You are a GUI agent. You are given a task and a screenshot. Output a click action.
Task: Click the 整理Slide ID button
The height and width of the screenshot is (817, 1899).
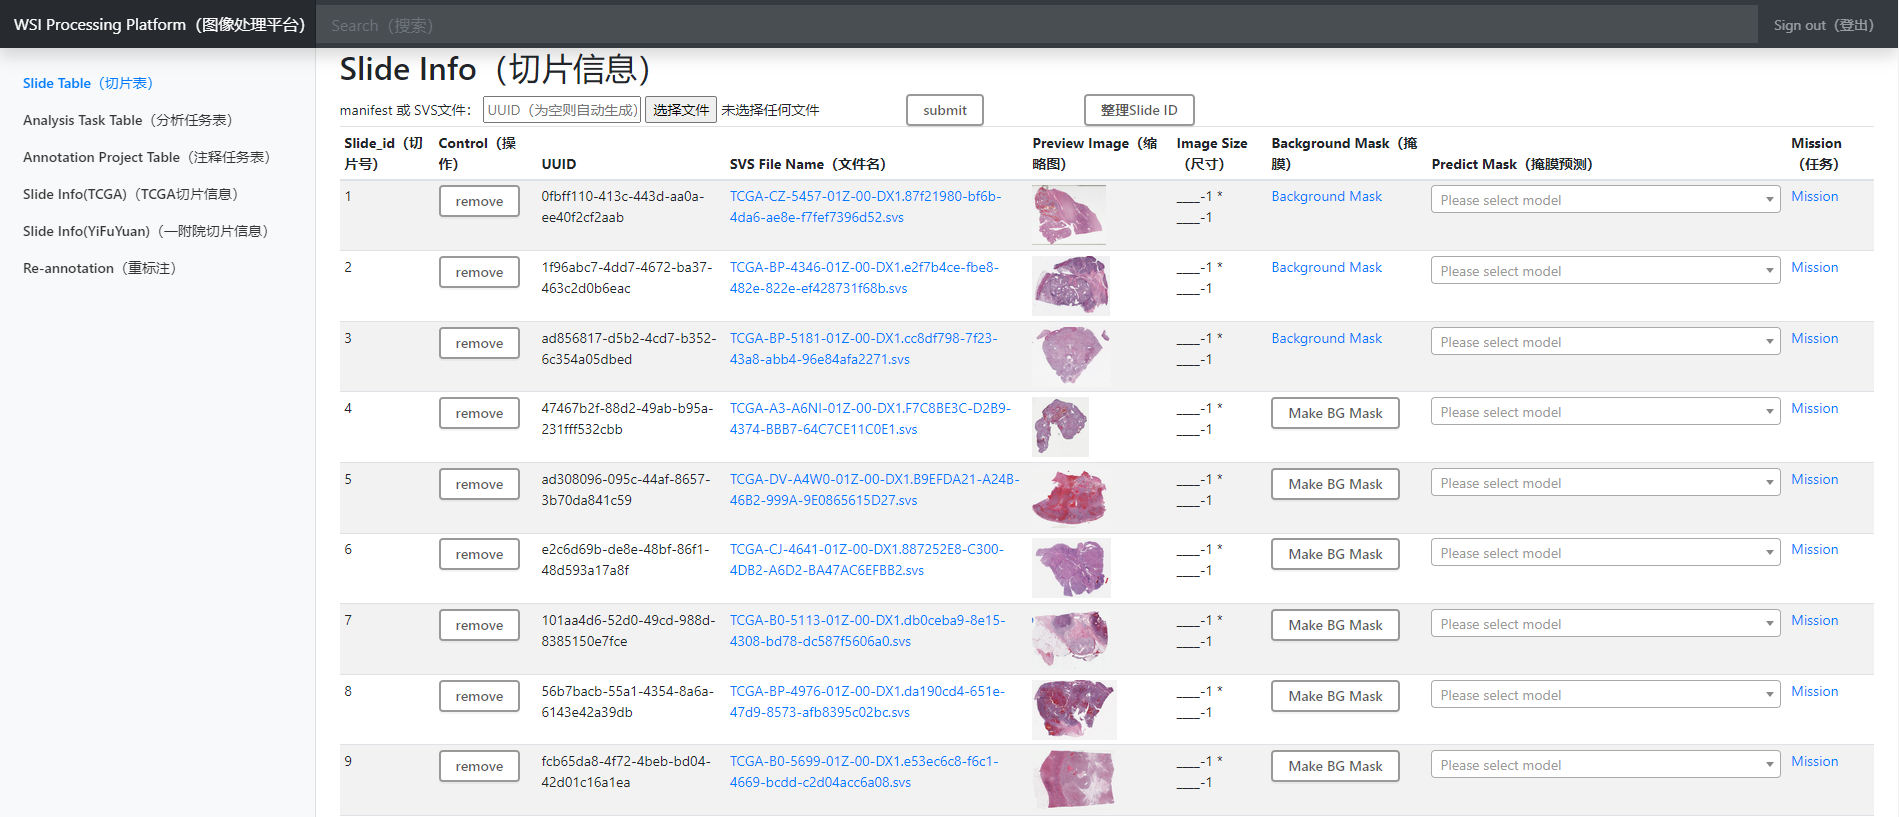point(1138,110)
